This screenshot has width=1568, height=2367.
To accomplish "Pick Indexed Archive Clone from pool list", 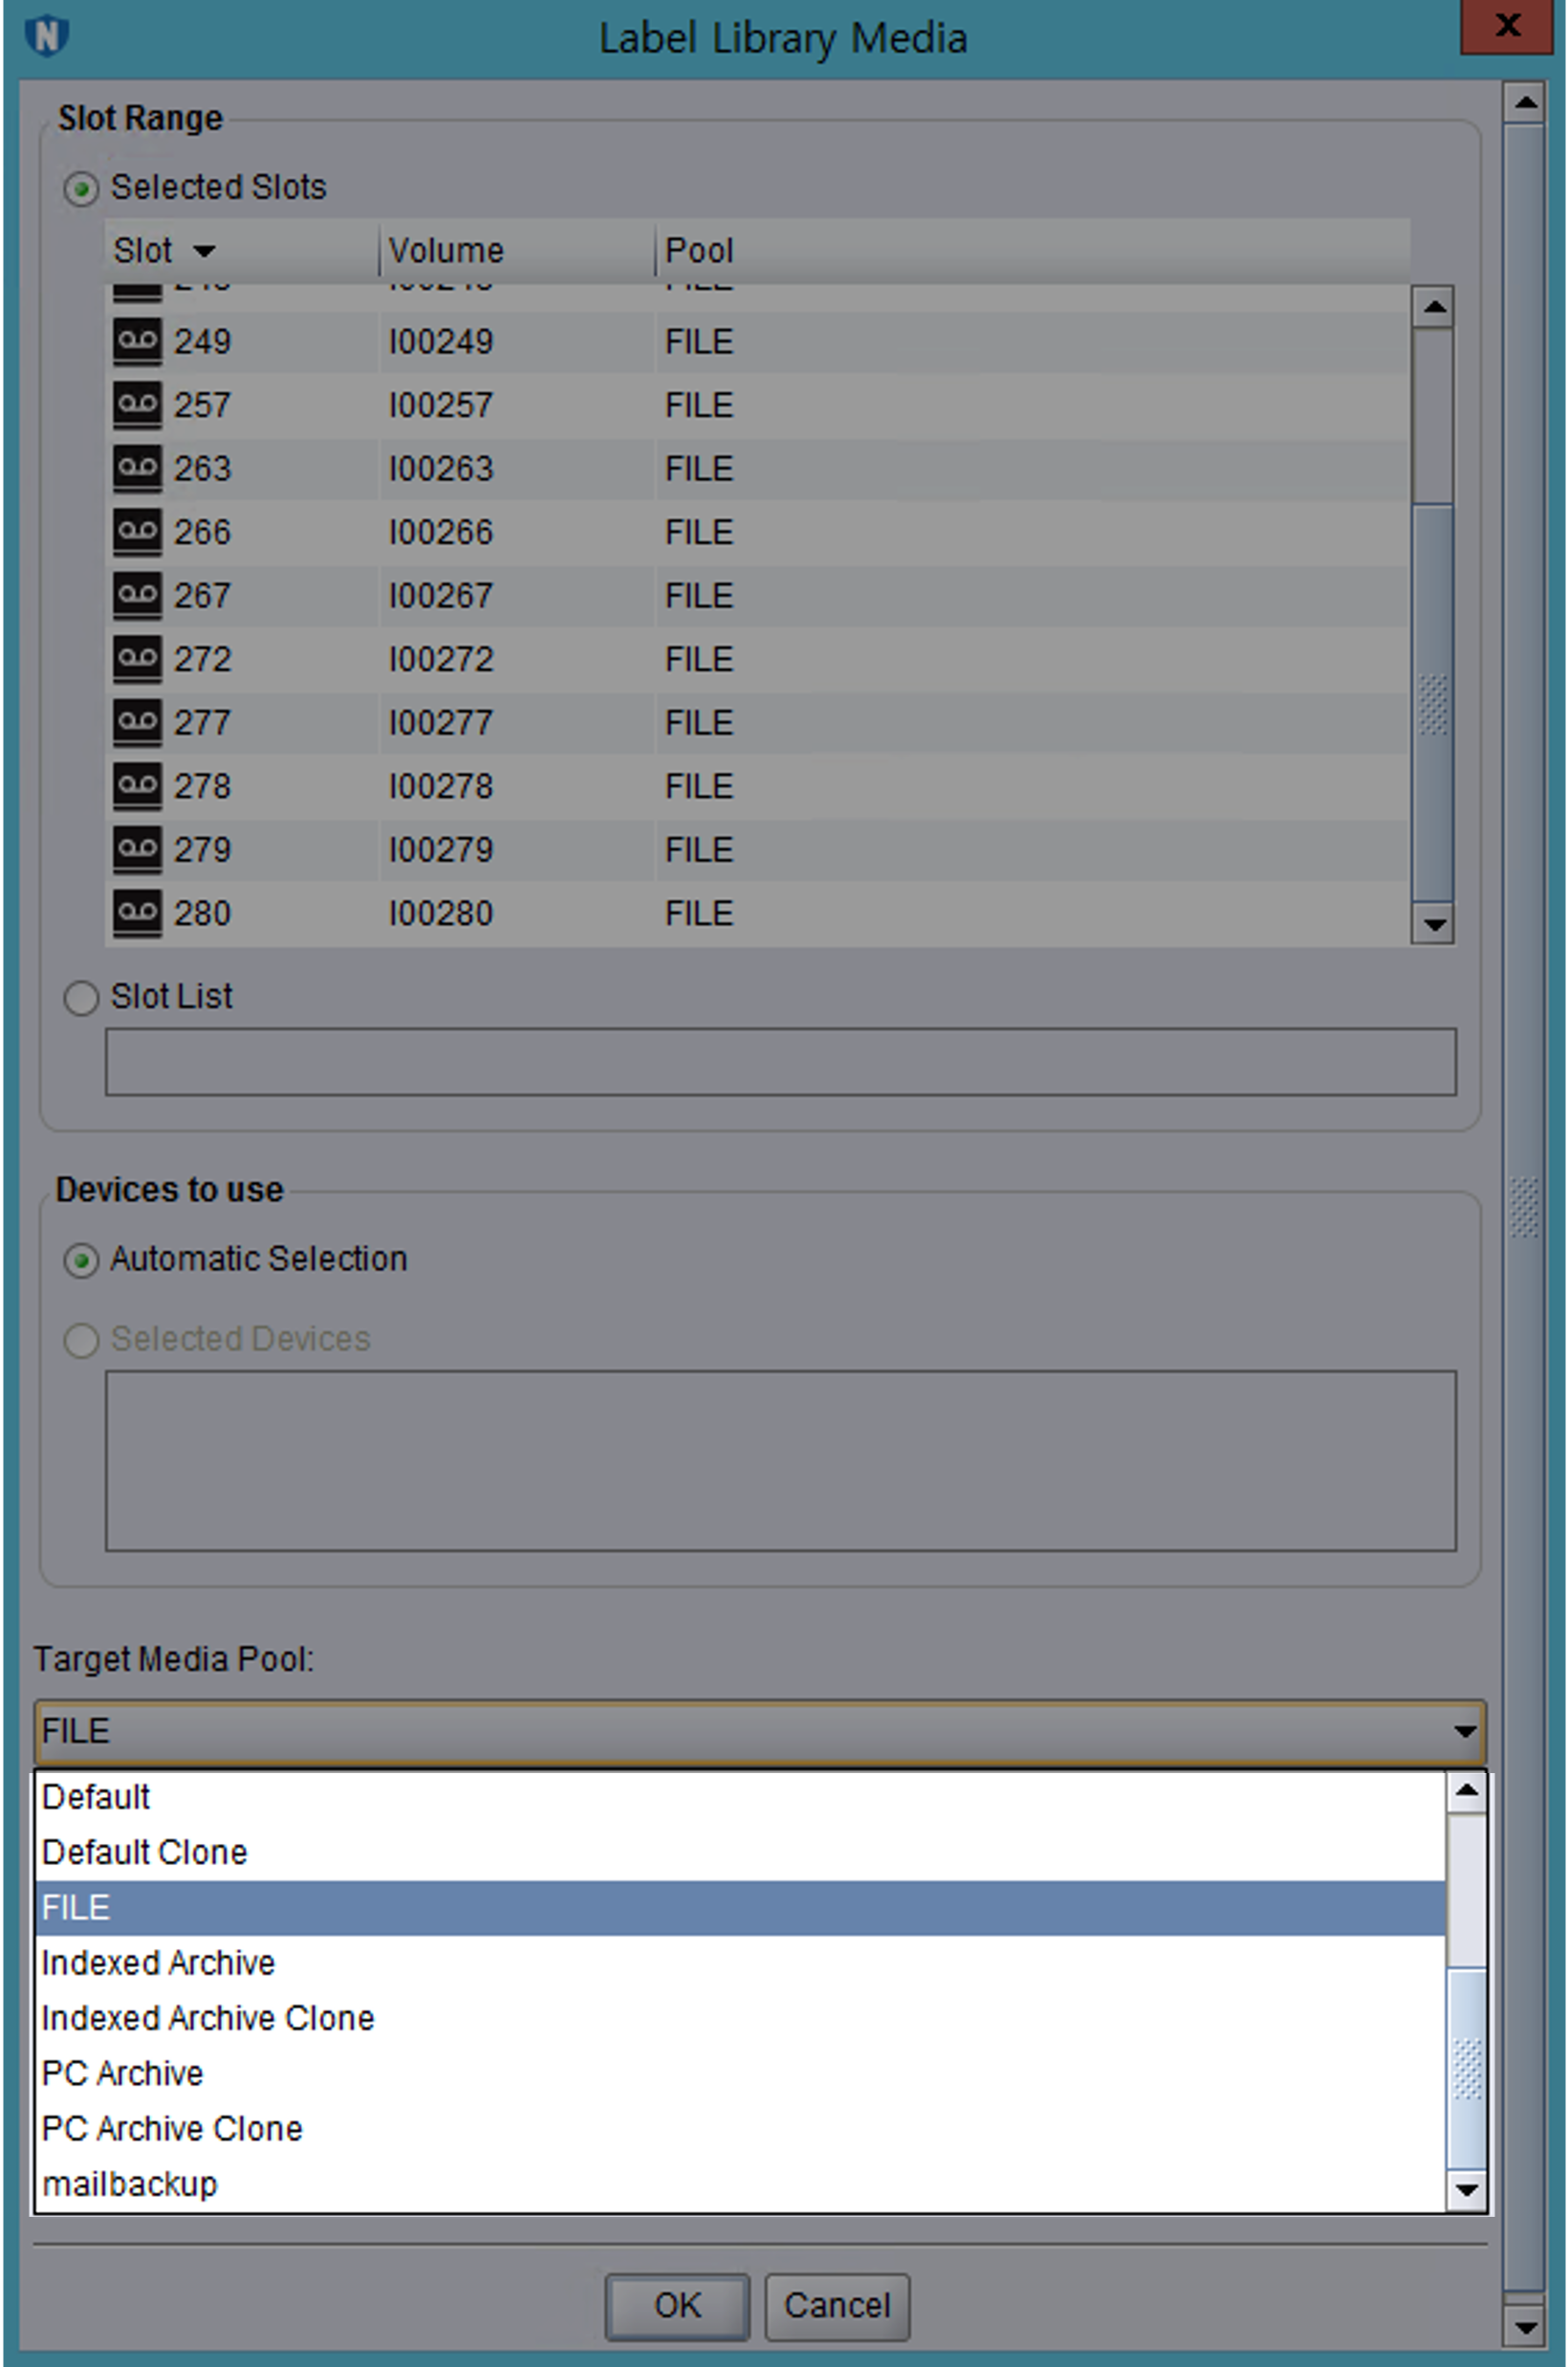I will point(208,2018).
